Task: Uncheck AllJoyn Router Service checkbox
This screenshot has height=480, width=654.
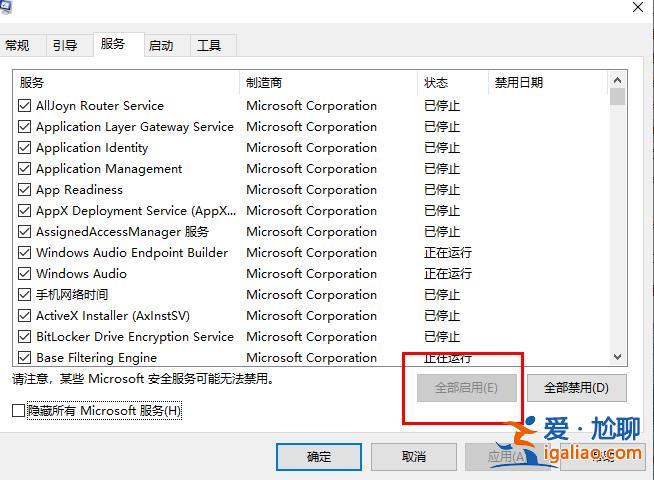Action: [25, 106]
